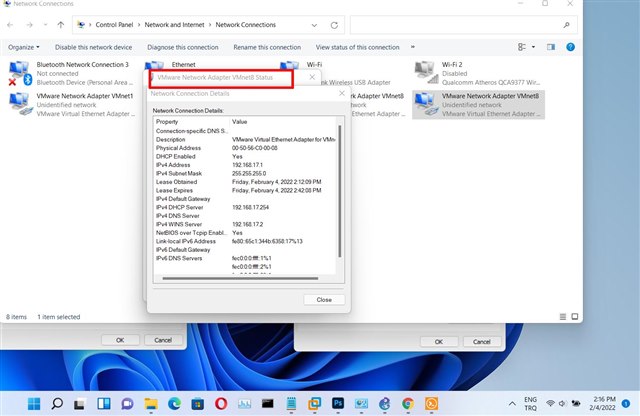Close the Network Connection Details dialog button
640x416 pixels.
point(324,300)
